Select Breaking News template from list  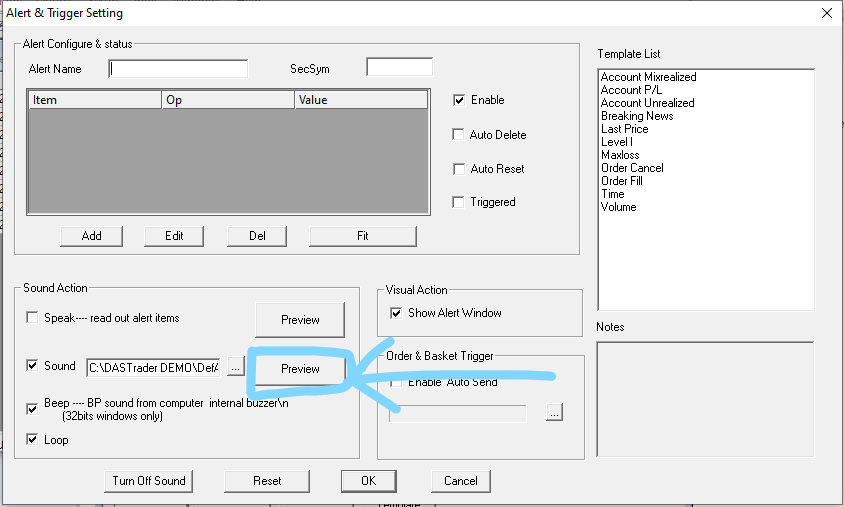click(636, 116)
